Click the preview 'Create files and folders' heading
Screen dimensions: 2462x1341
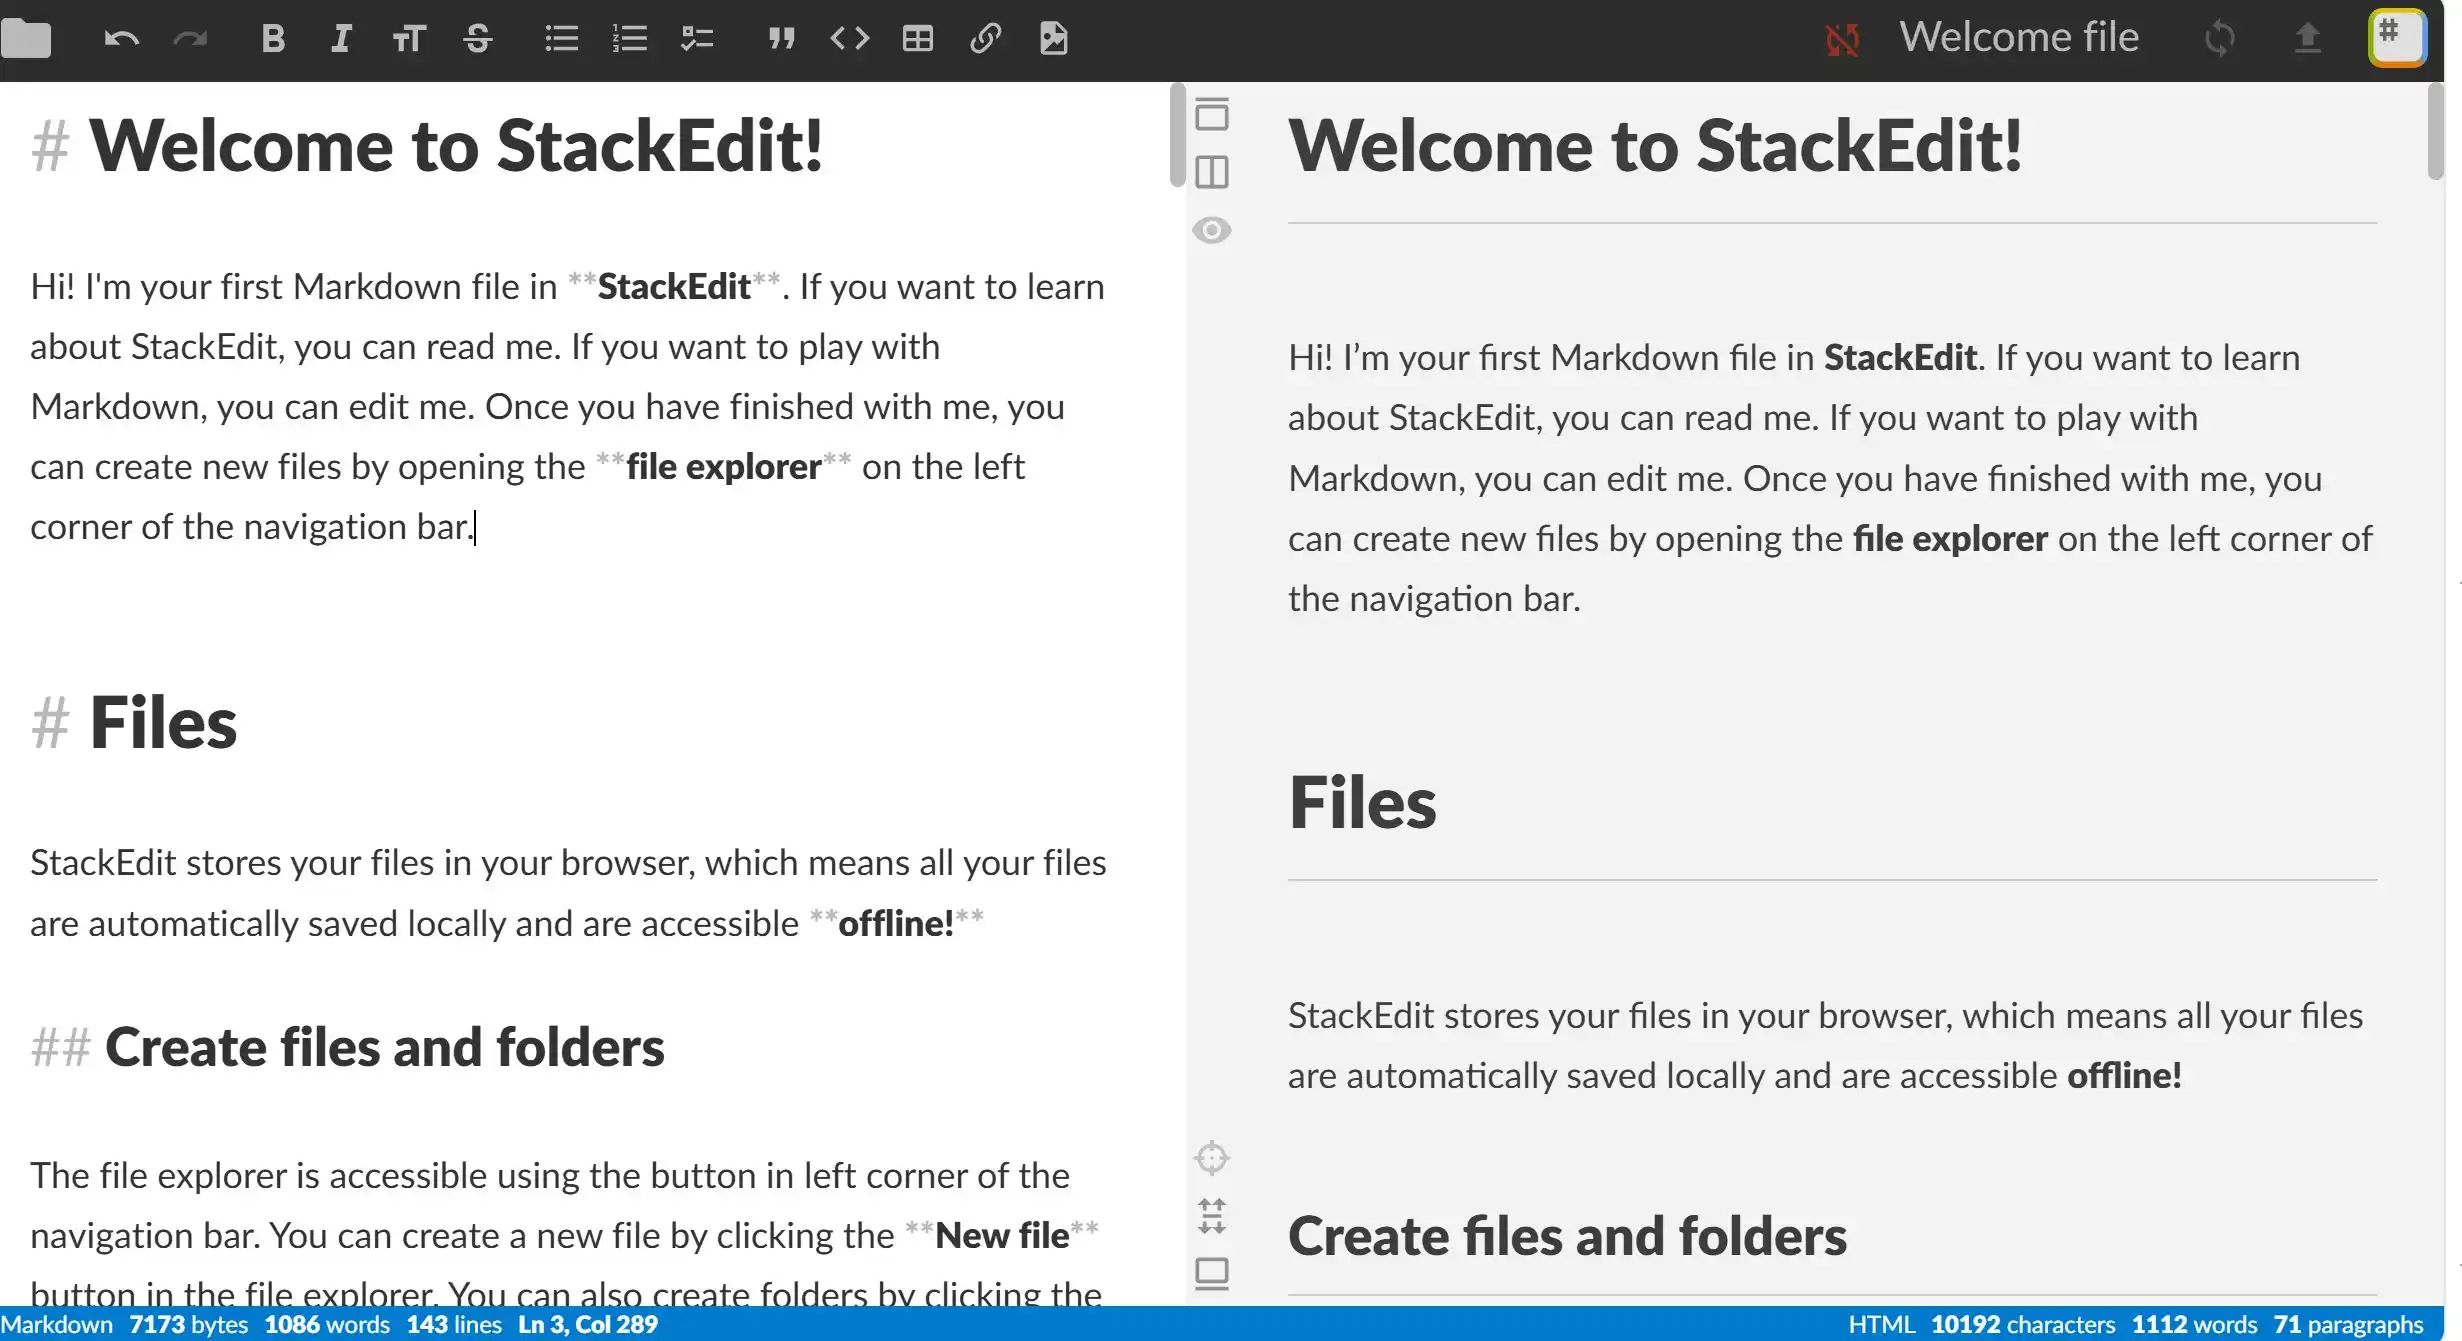1567,1236
